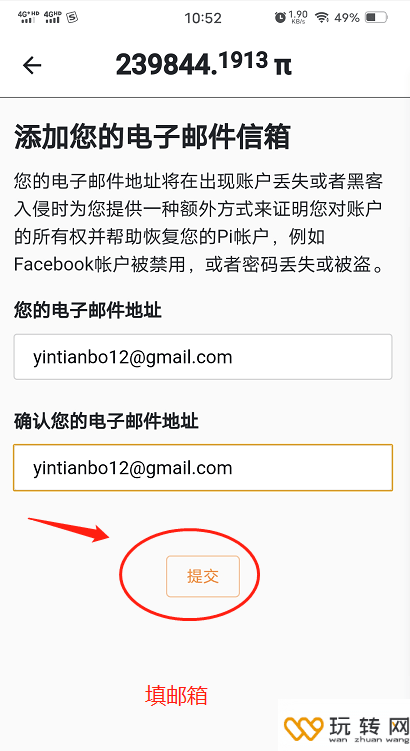Tap the S input-method icon in status bar
The width and height of the screenshot is (410, 751).
pyautogui.click(x=72, y=18)
